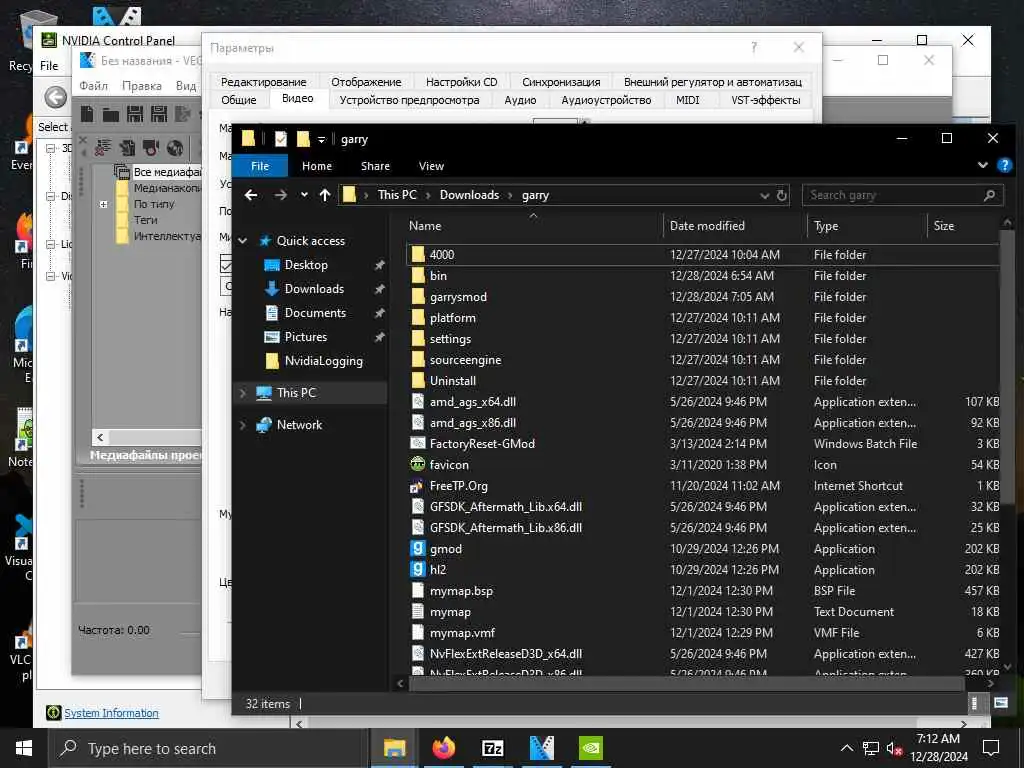Click Explorer Up one level arrow
1024x768 pixels.
click(325, 195)
